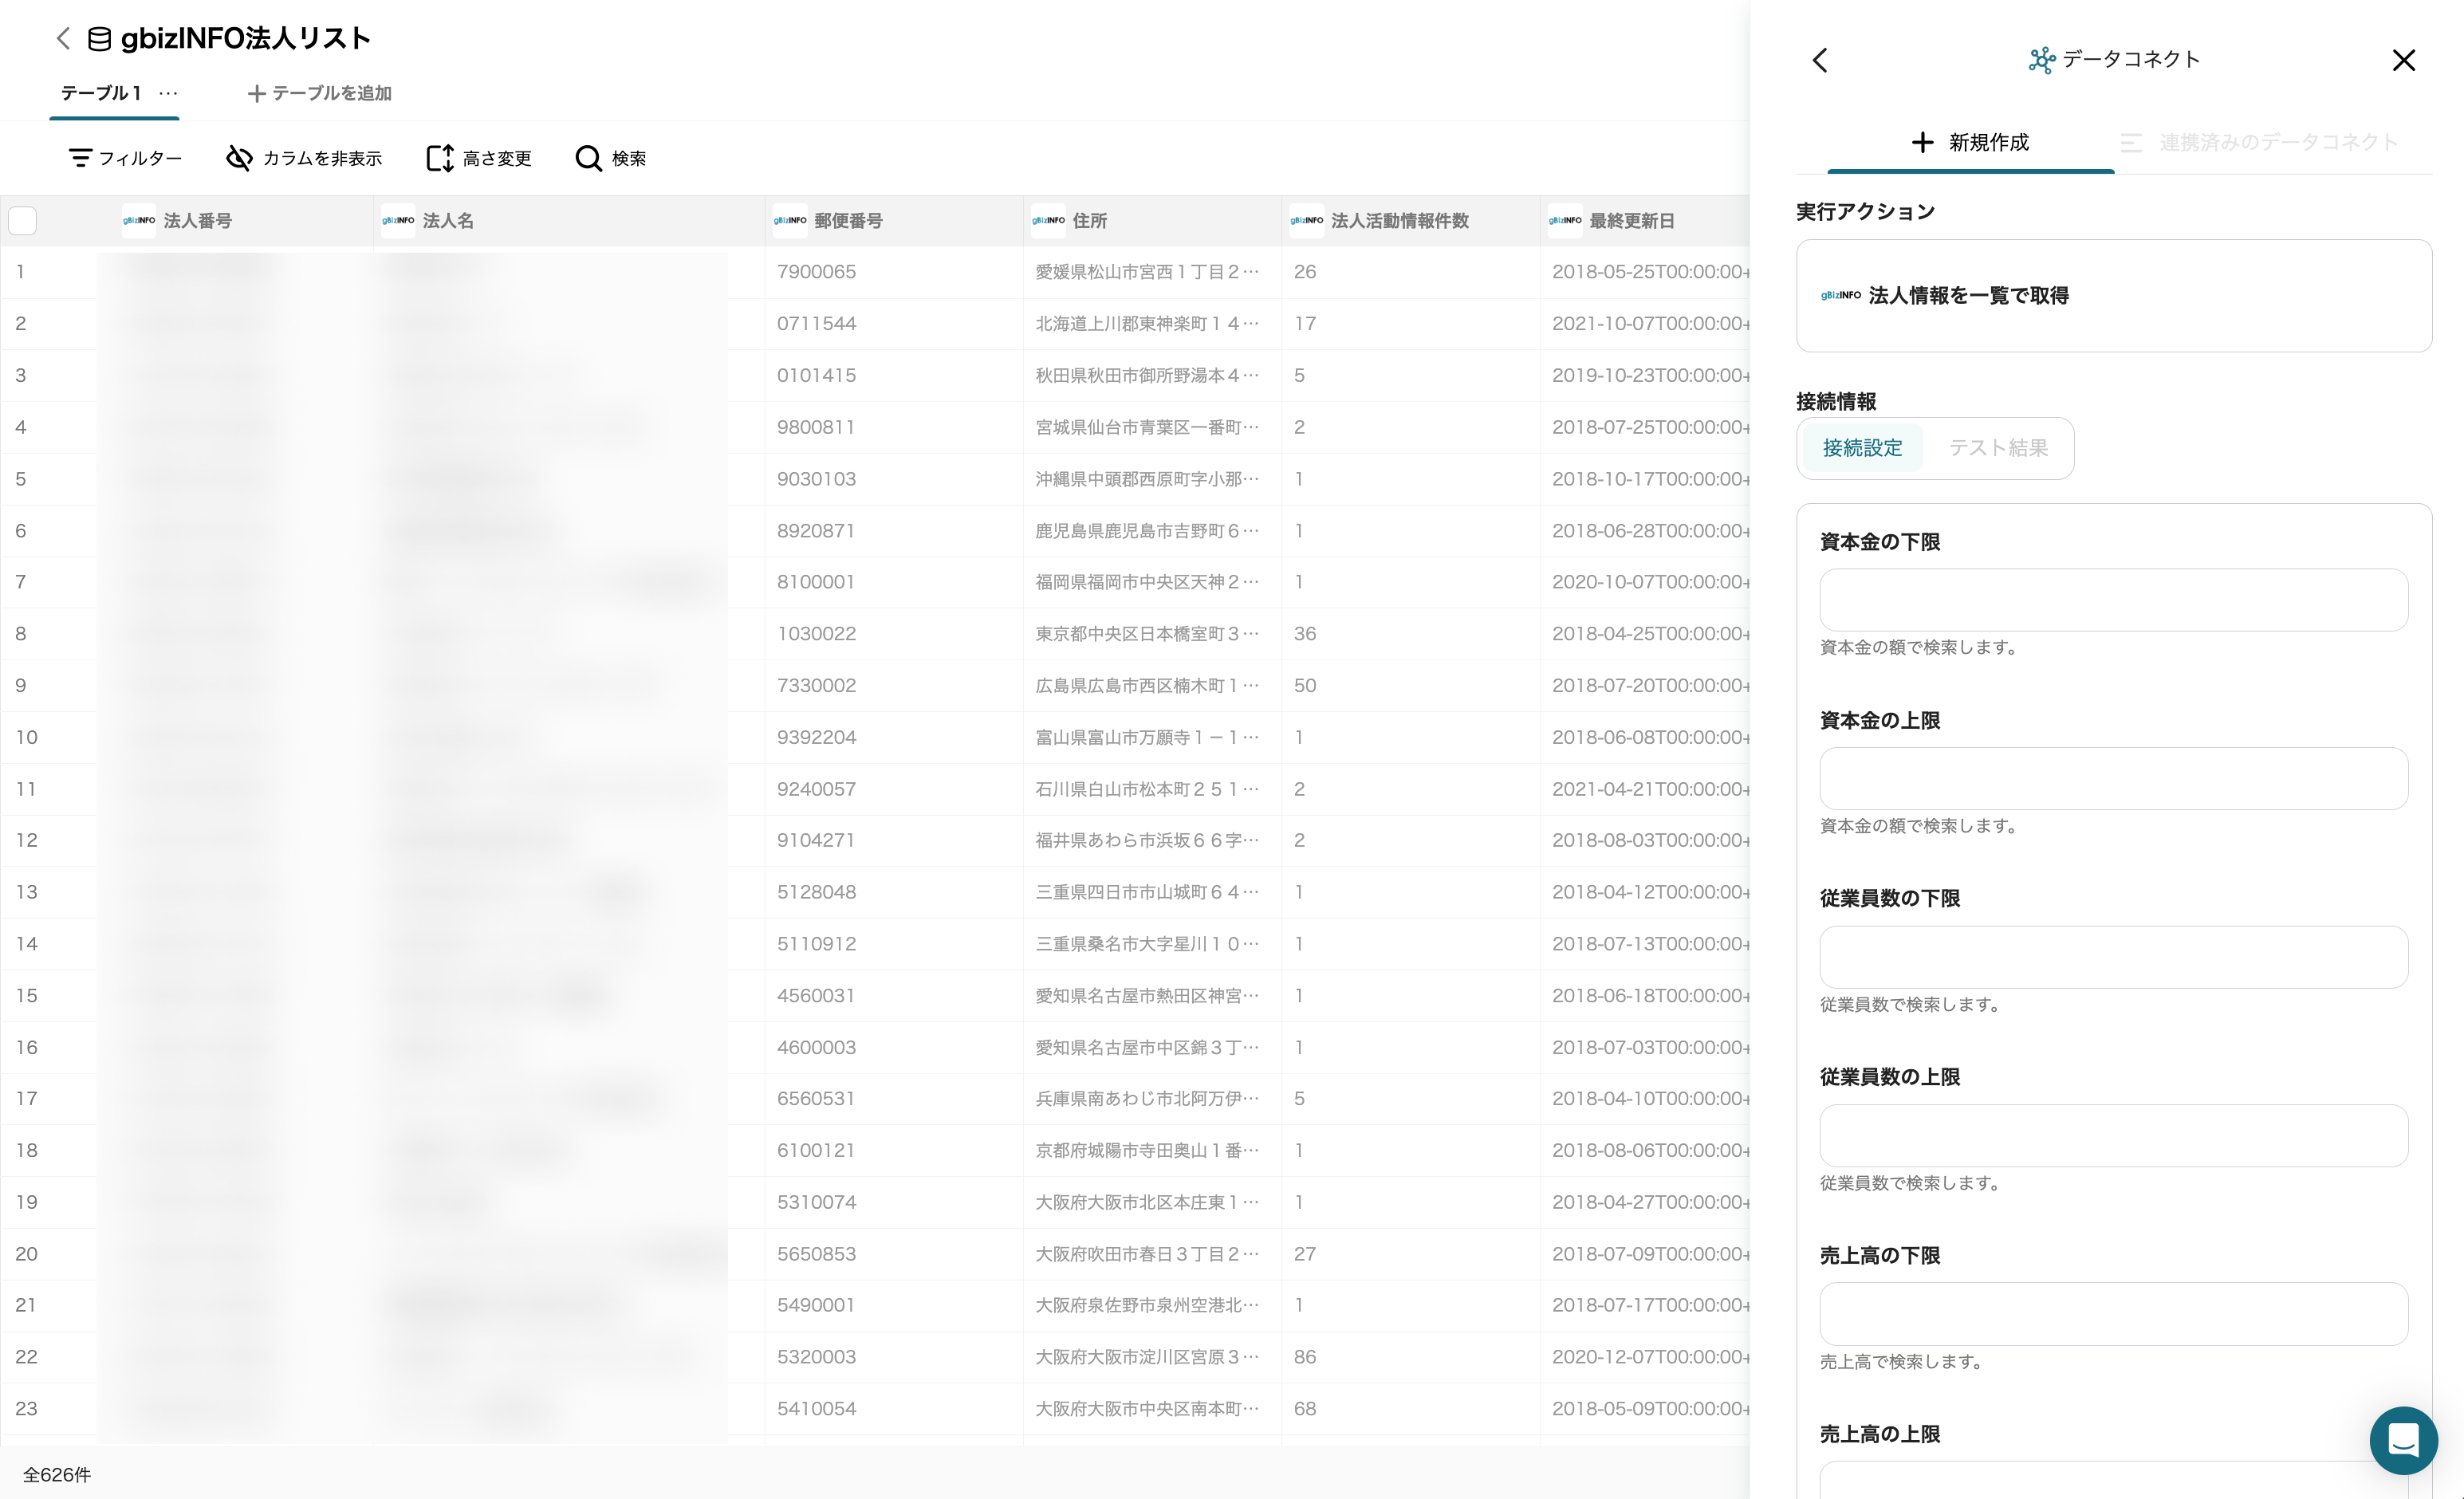Click the 資本金の下限 input field
Screen dimensions: 2464x1499
pos(2113,600)
